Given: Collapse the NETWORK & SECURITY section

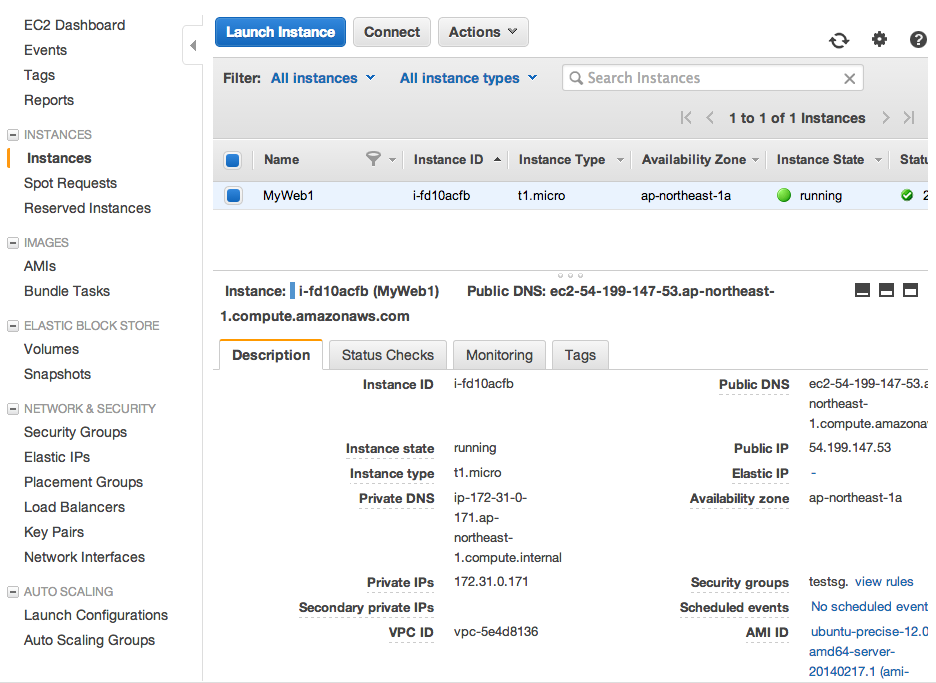Looking at the screenshot, I should (13, 409).
